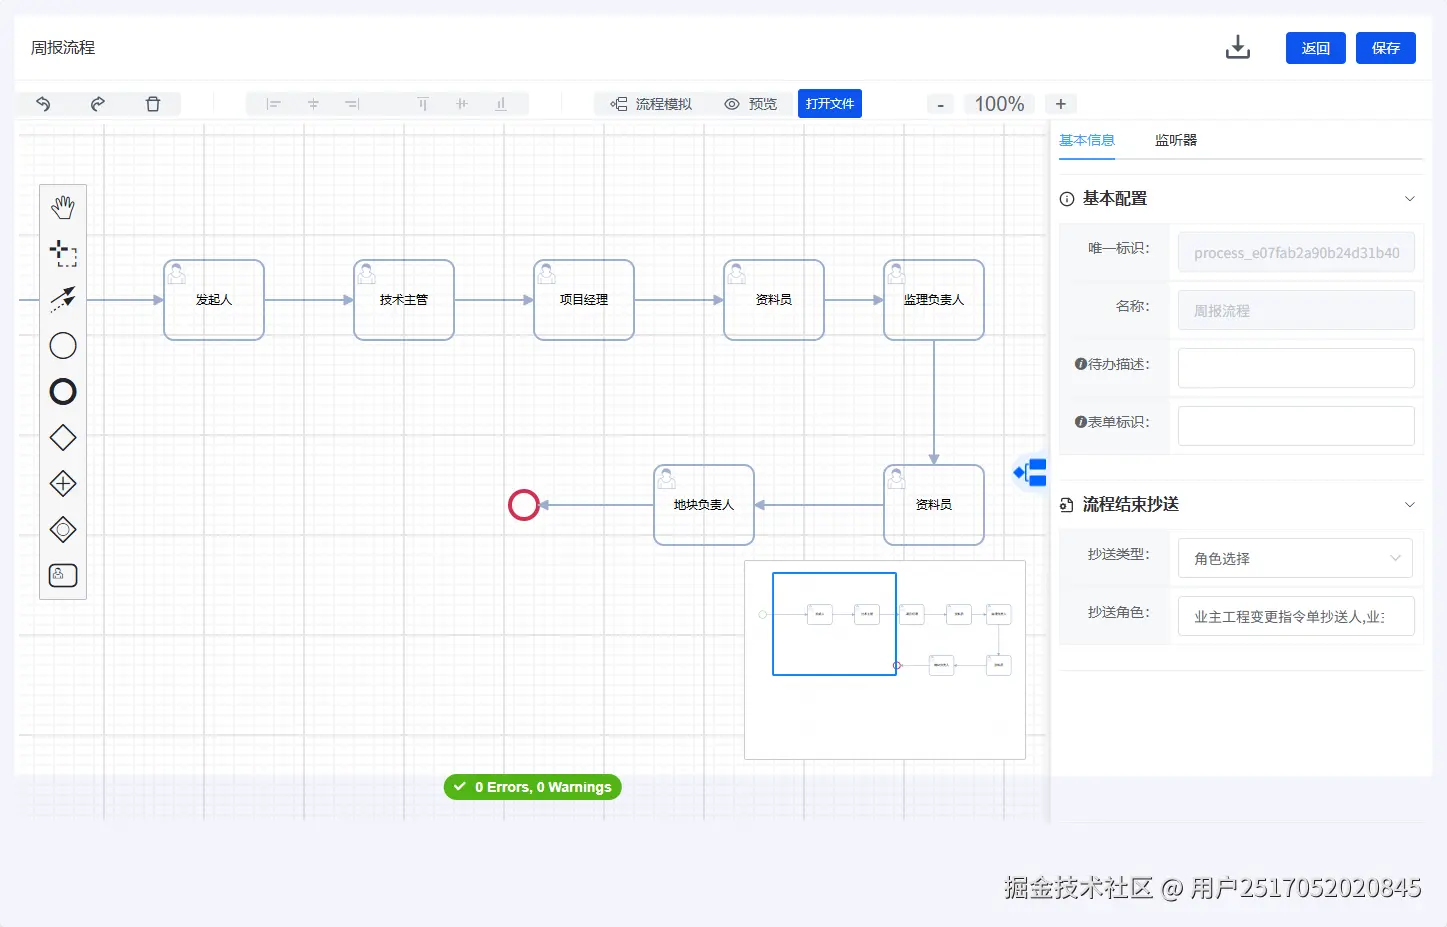Choose the User Task tool from palette
This screenshot has height=927, width=1447.
point(62,575)
